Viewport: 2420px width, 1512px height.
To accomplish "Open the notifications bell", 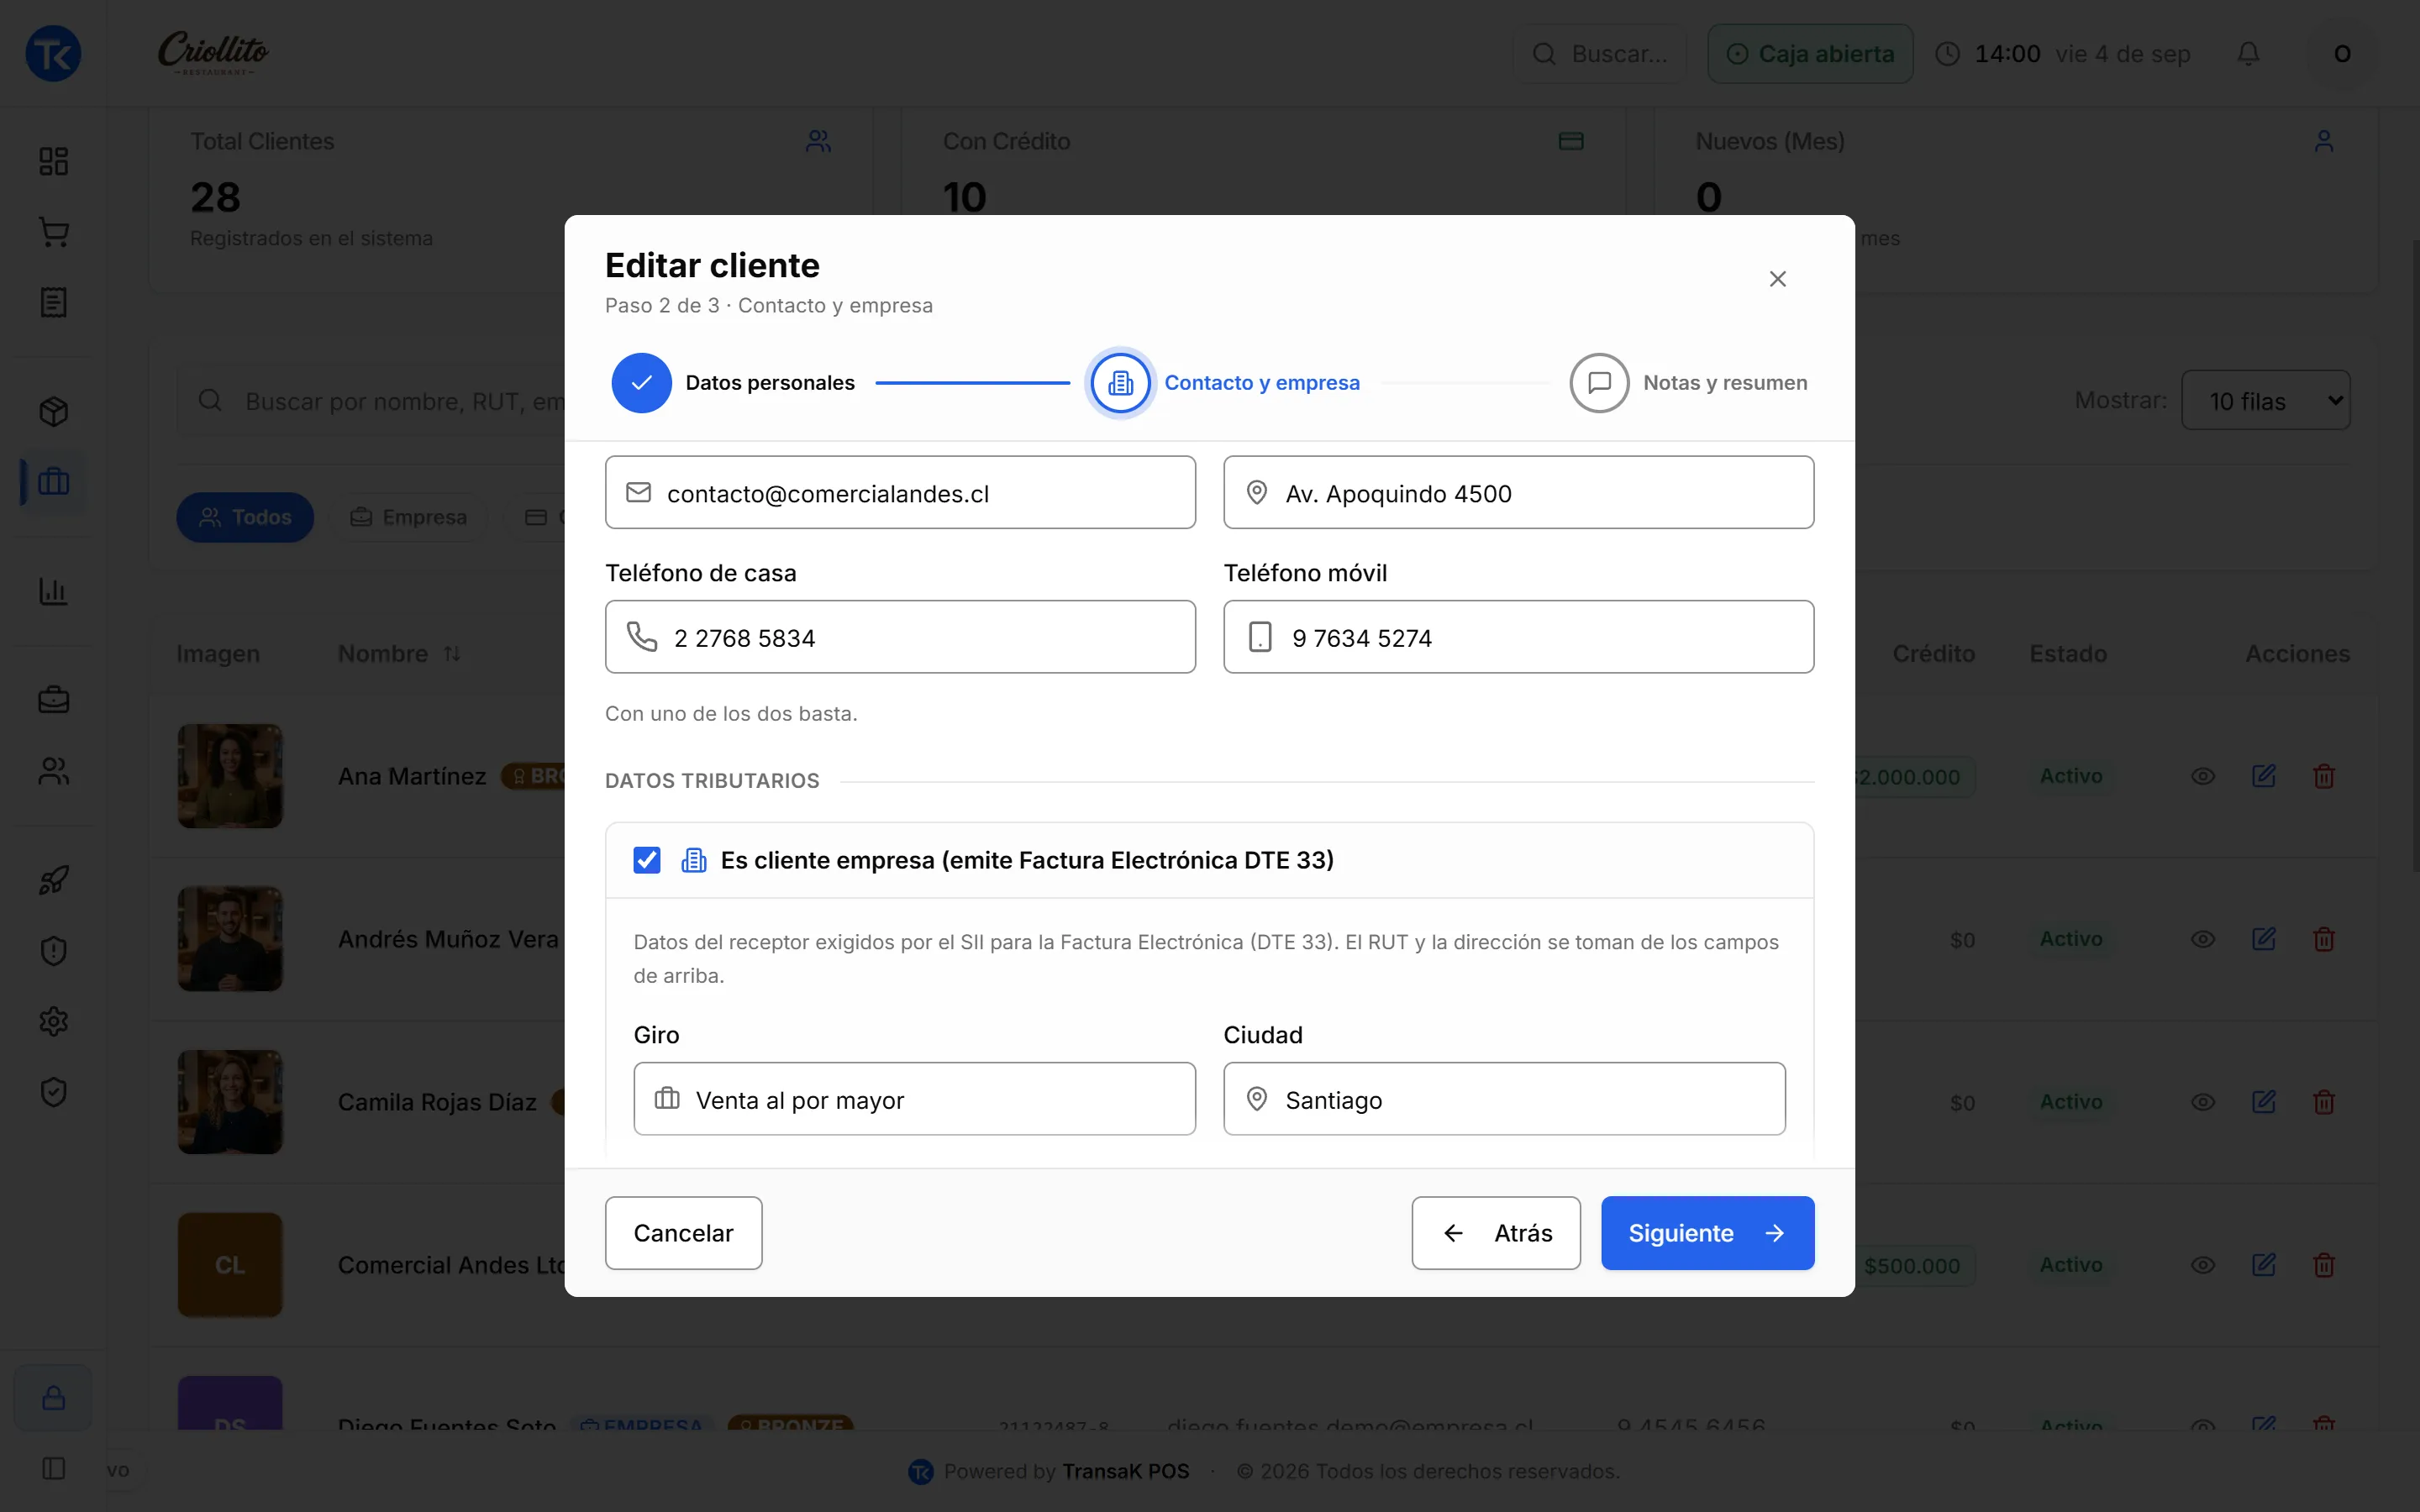I will pos(2248,53).
